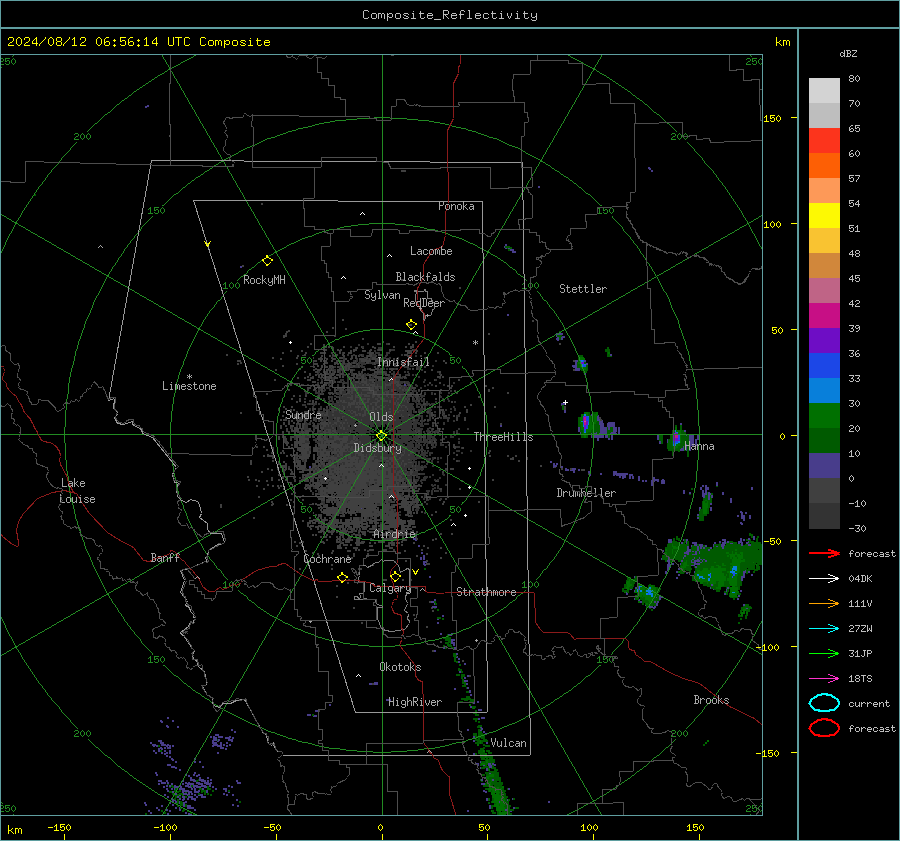Viewport: 900px width, 841px height.
Task: Click the red forecast ellipse icon
Action: [824, 728]
